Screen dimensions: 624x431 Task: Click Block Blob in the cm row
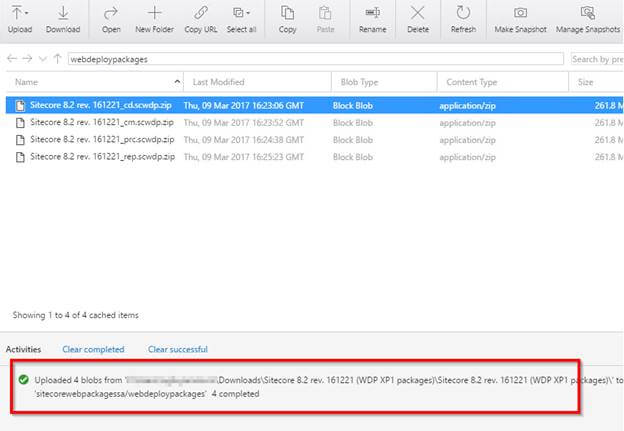353,123
